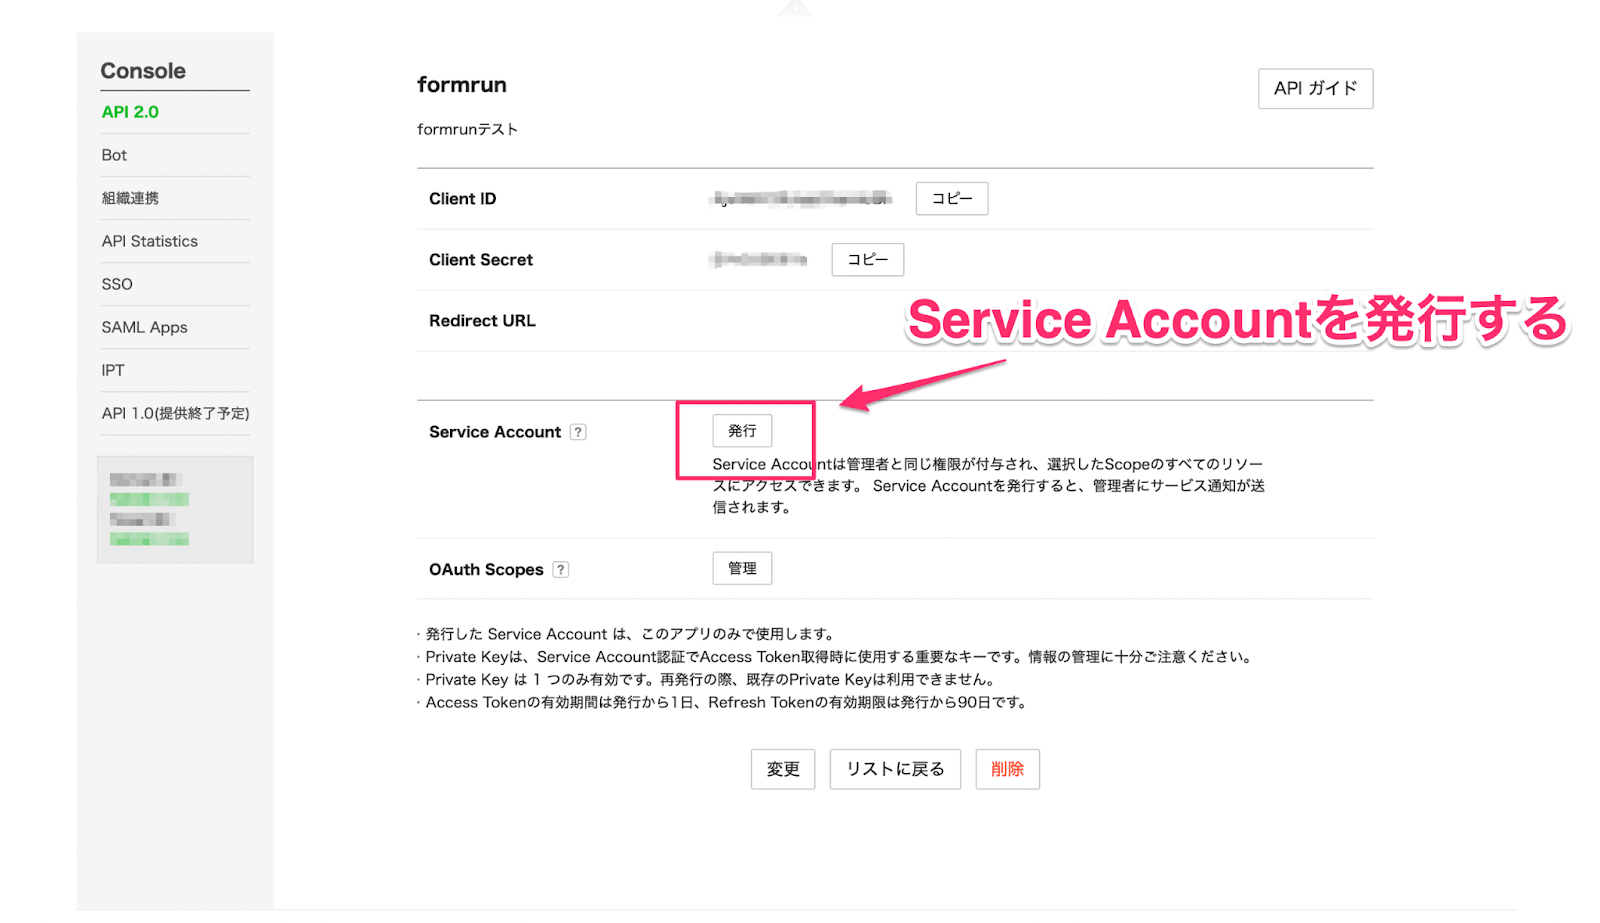Click the Service Account label
Image resolution: width=1600 pixels, height=923 pixels.
click(495, 432)
